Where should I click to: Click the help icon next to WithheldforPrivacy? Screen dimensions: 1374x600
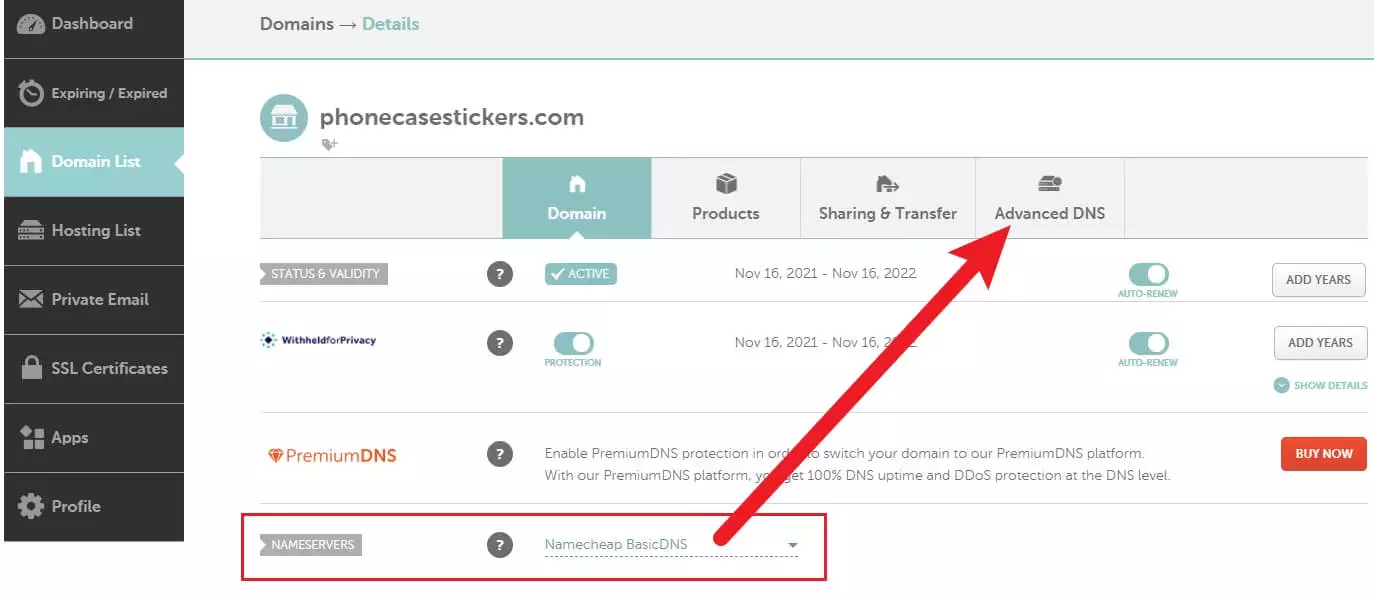500,343
